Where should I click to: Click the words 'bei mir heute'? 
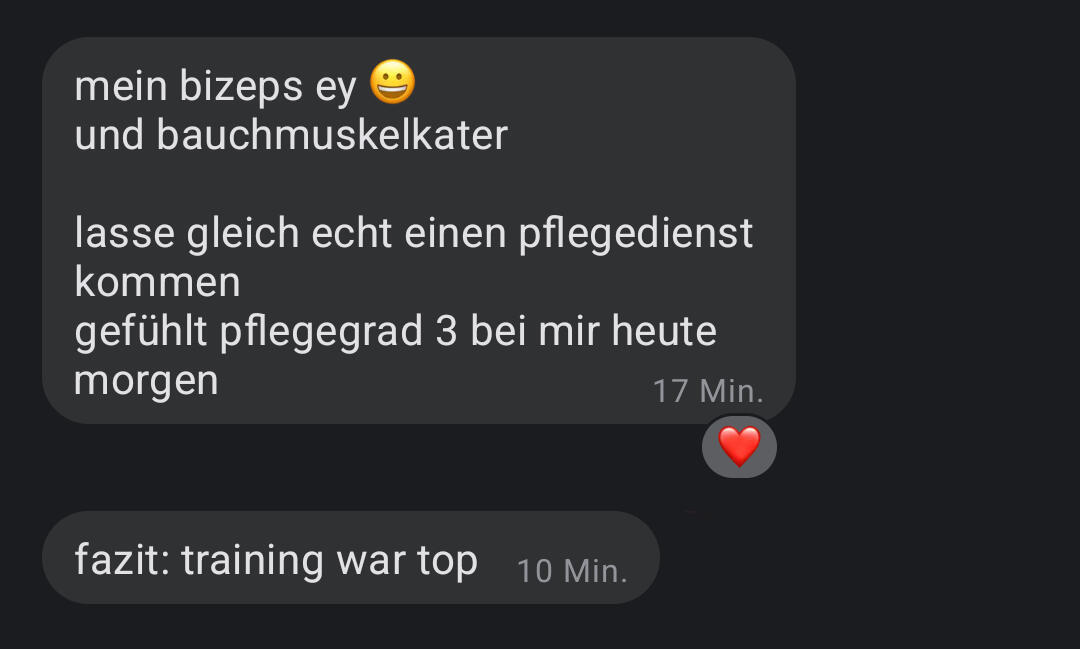594,330
